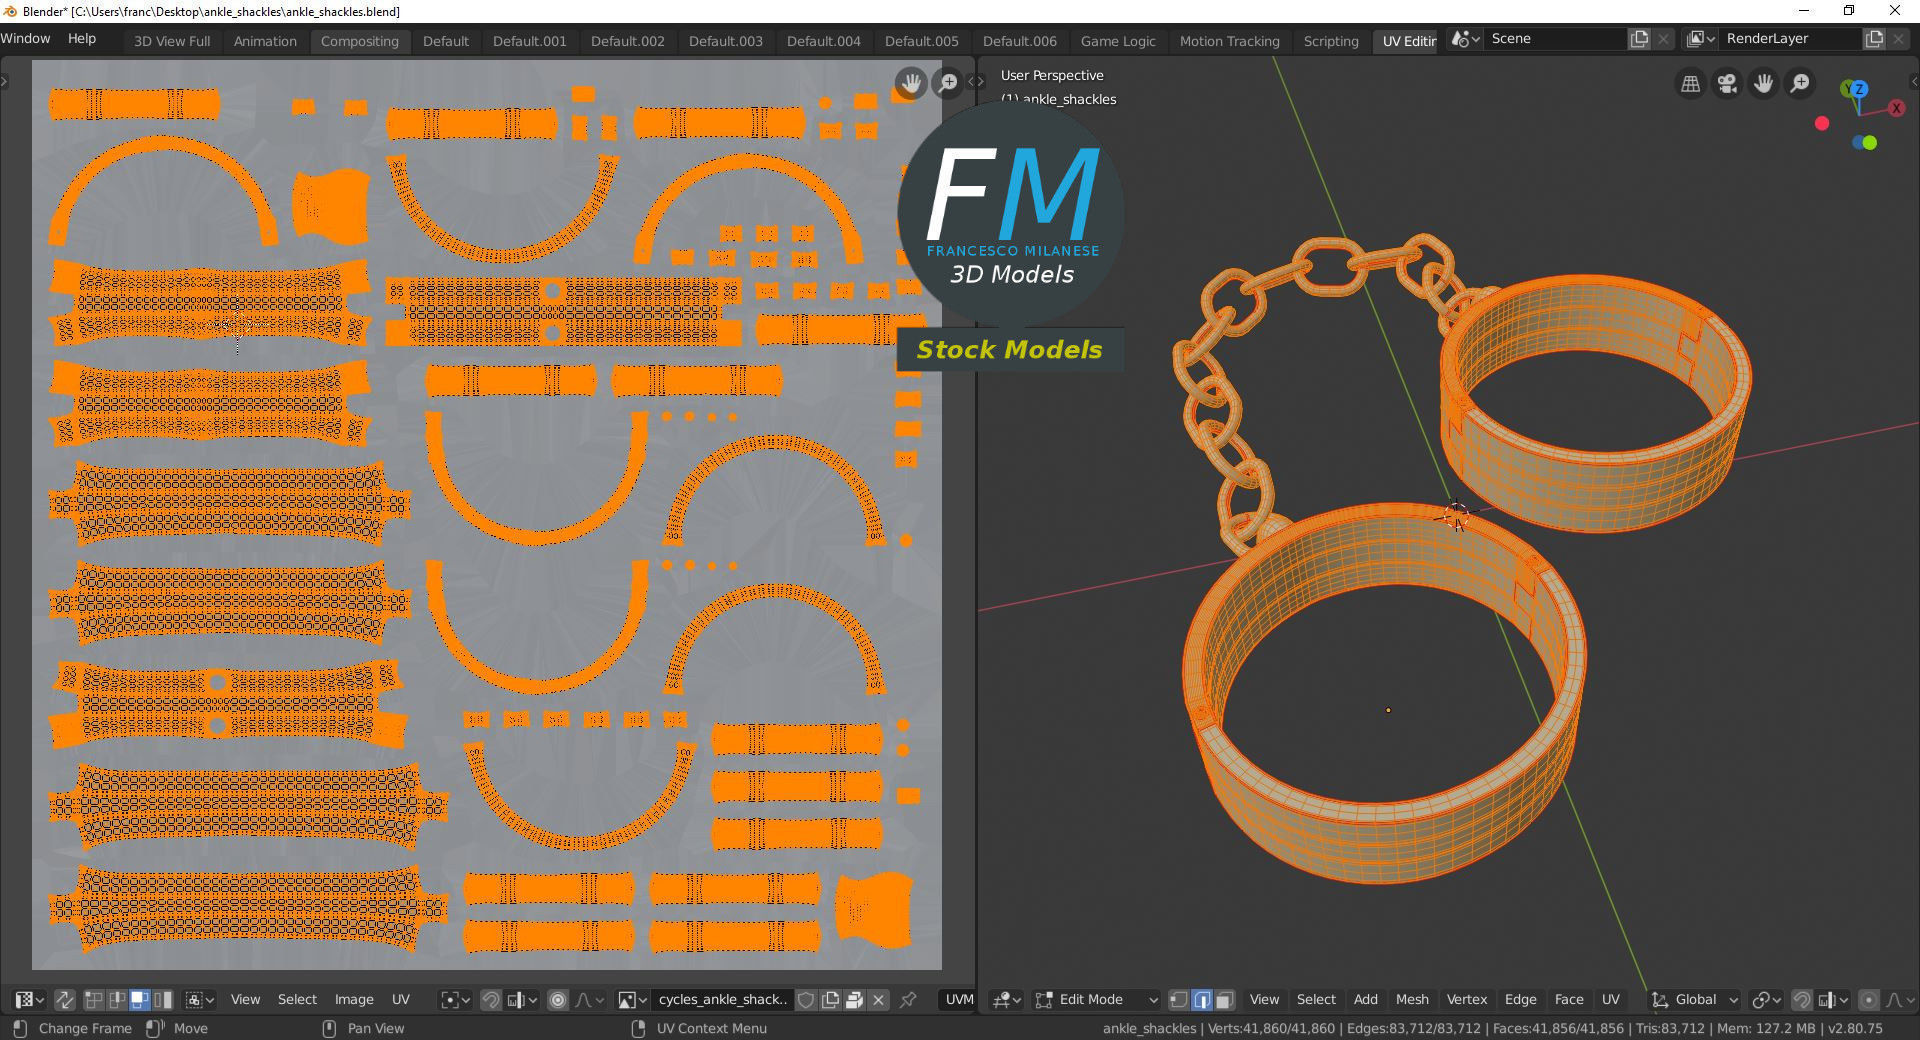Open UV editor Image menu

[354, 999]
